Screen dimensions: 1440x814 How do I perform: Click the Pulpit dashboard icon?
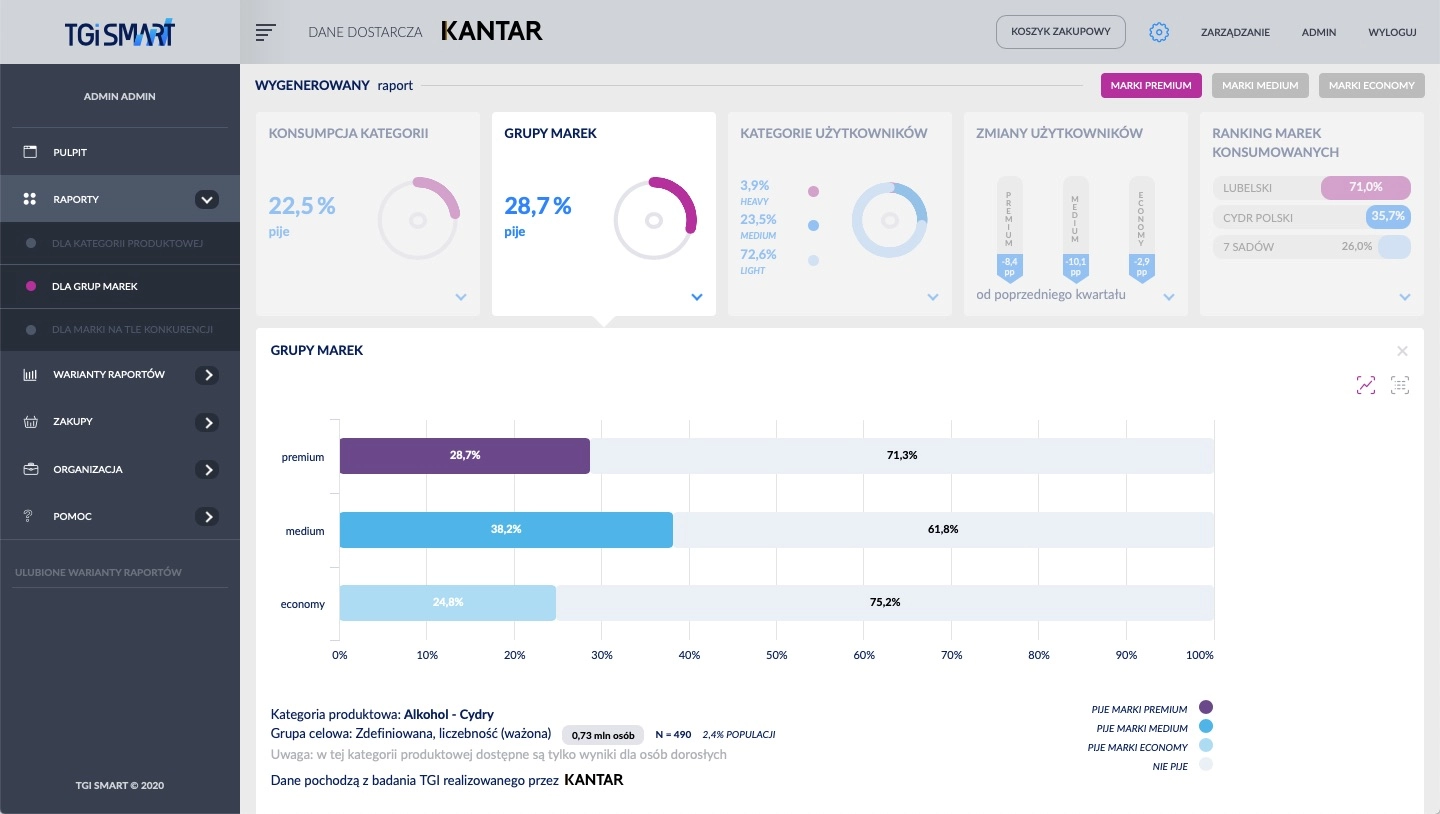click(x=30, y=152)
